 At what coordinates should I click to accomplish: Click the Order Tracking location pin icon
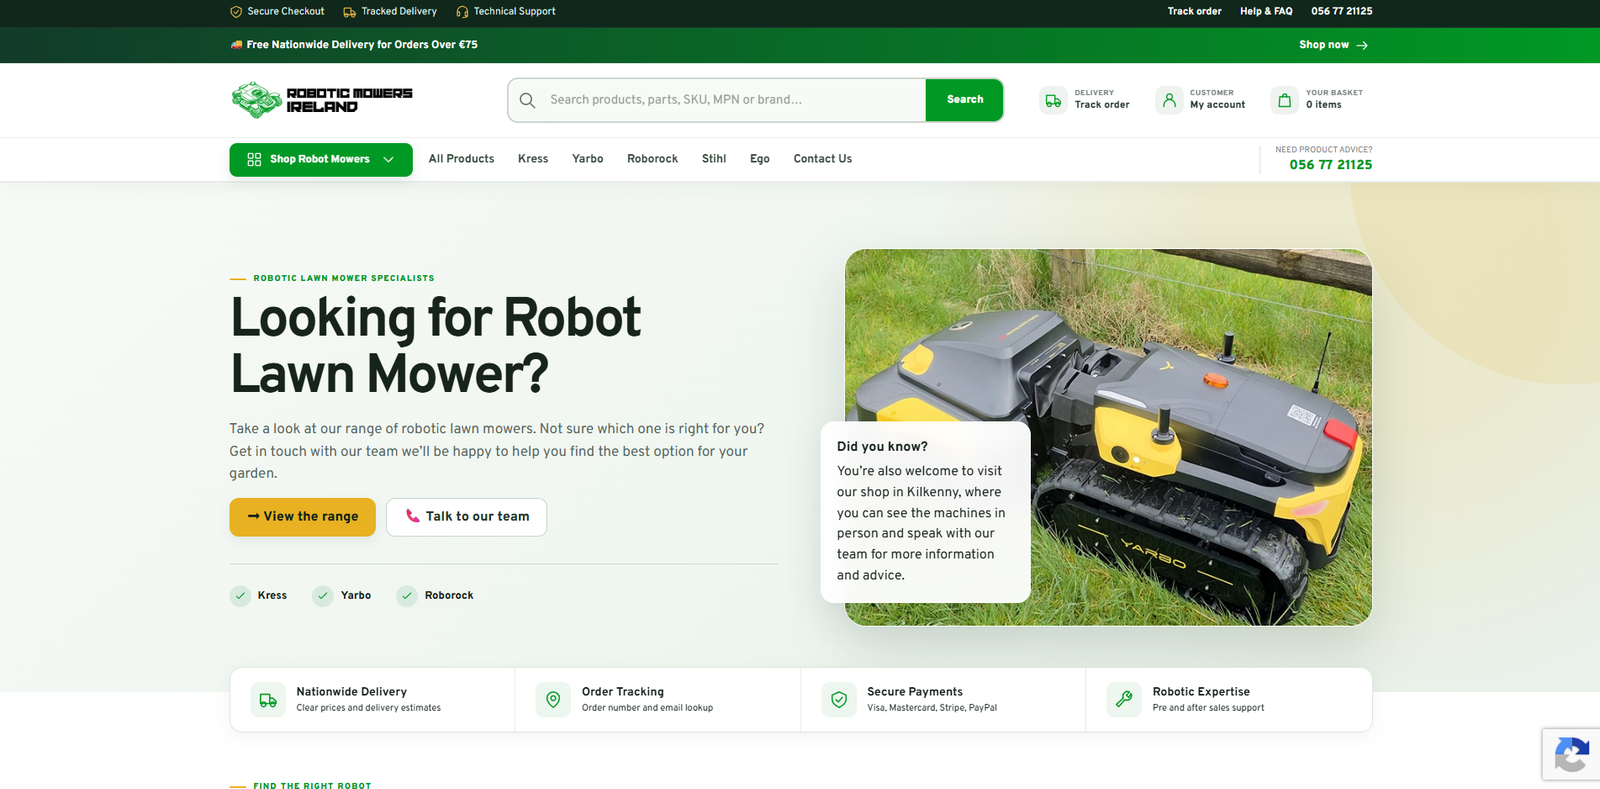(x=553, y=700)
